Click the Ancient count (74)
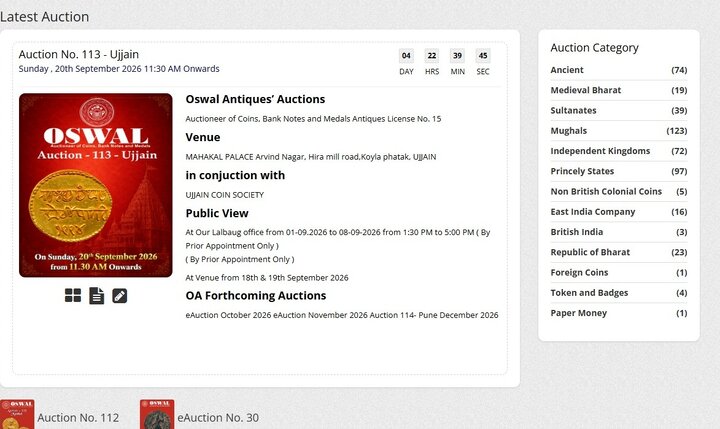This screenshot has height=429, width=720. (679, 70)
